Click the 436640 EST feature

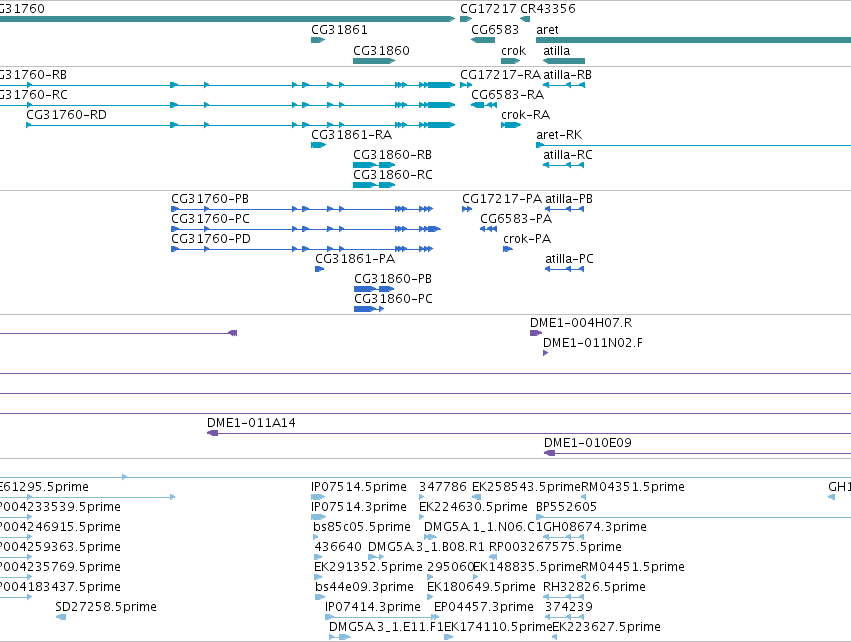(319, 557)
